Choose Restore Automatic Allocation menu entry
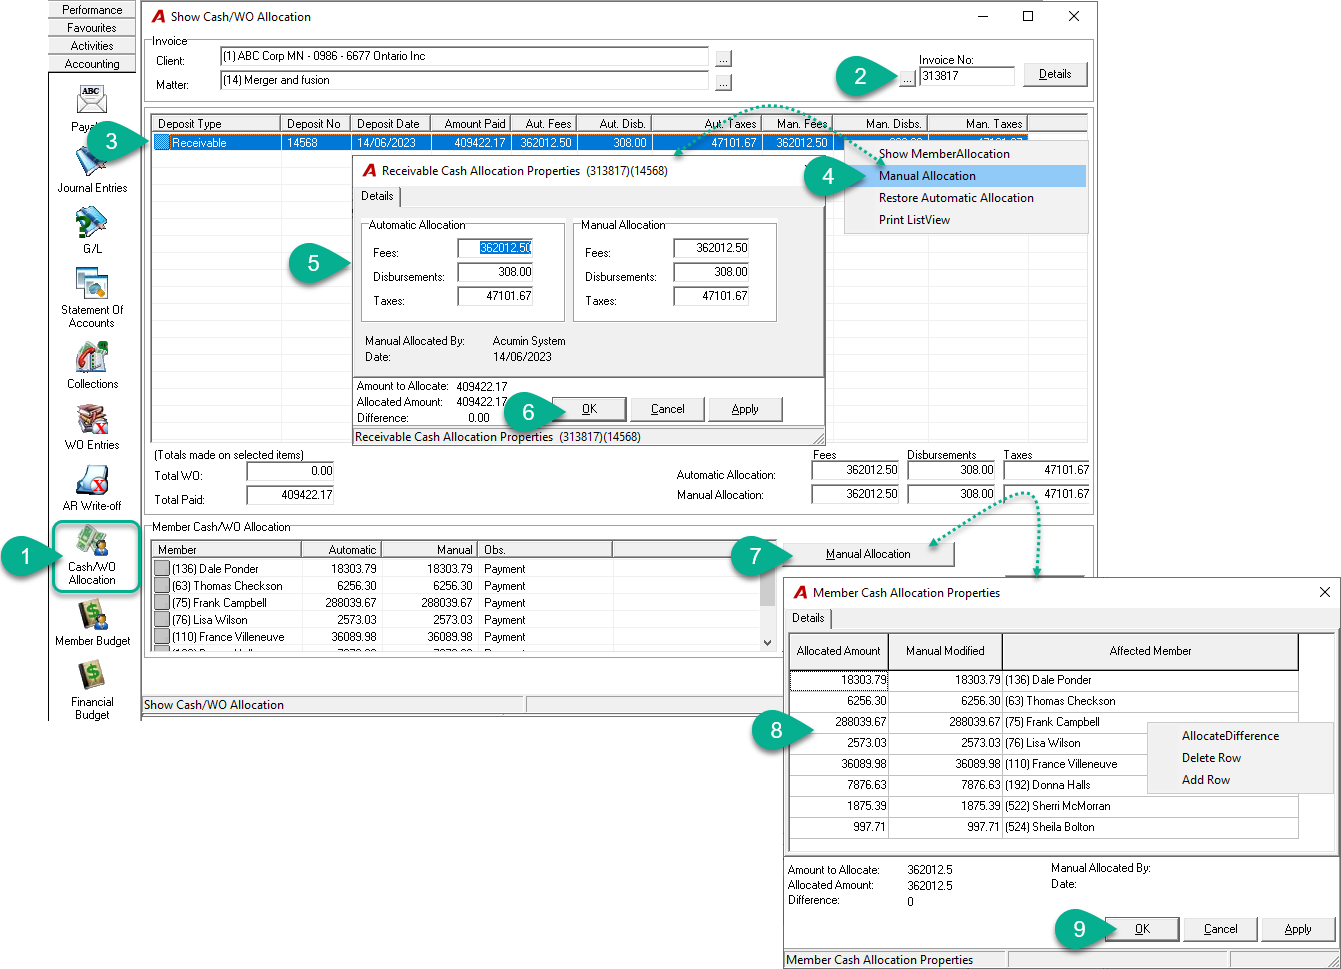 [966, 198]
